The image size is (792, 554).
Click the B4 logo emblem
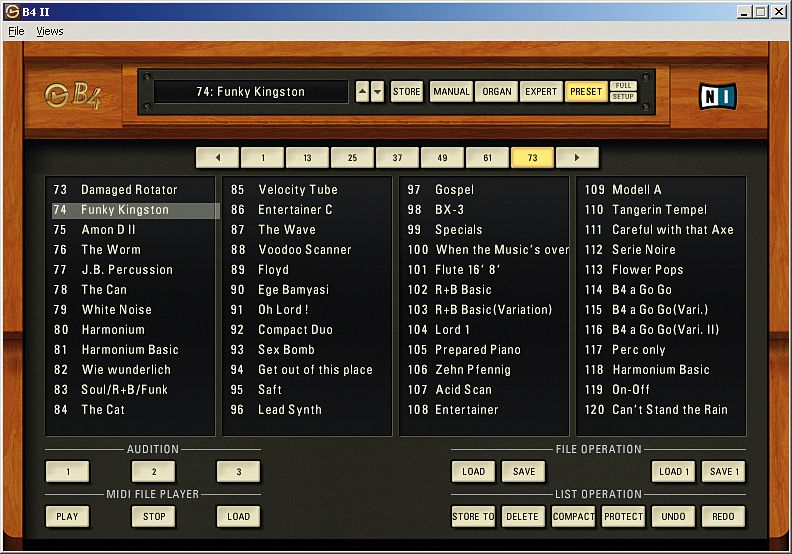tap(72, 95)
